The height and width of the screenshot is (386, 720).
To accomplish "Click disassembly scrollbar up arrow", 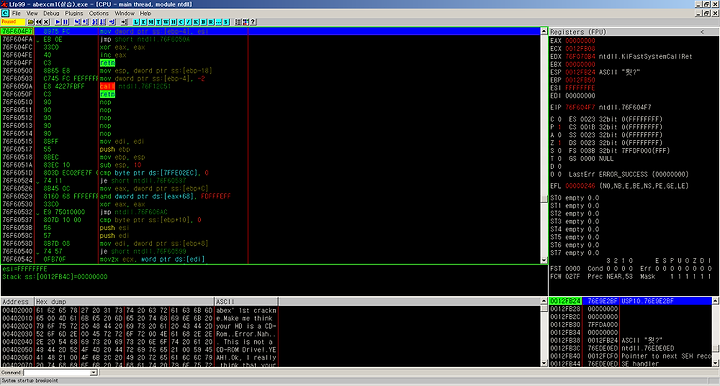I will (544, 32).
